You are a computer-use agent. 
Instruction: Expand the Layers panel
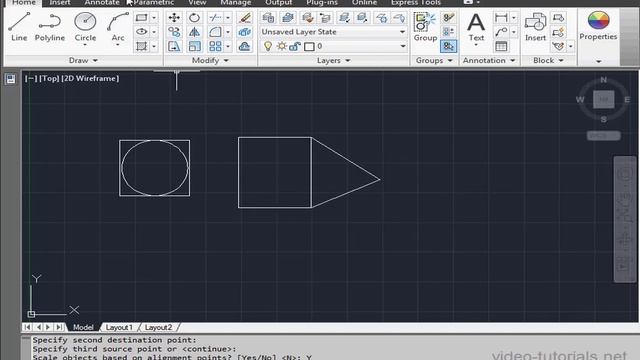333,60
